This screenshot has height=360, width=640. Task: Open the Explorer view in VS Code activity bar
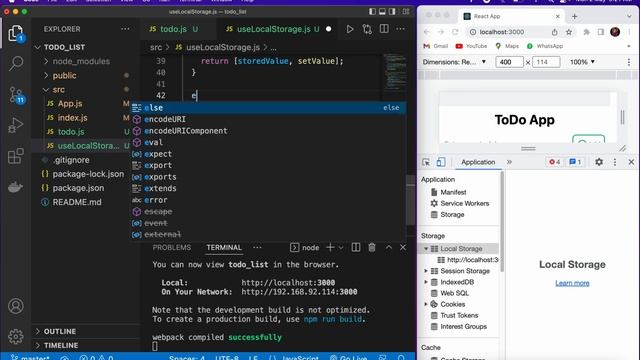16,33
